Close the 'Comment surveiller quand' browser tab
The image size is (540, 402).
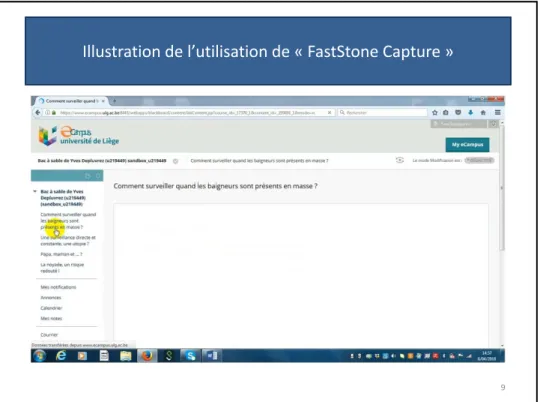[103, 101]
